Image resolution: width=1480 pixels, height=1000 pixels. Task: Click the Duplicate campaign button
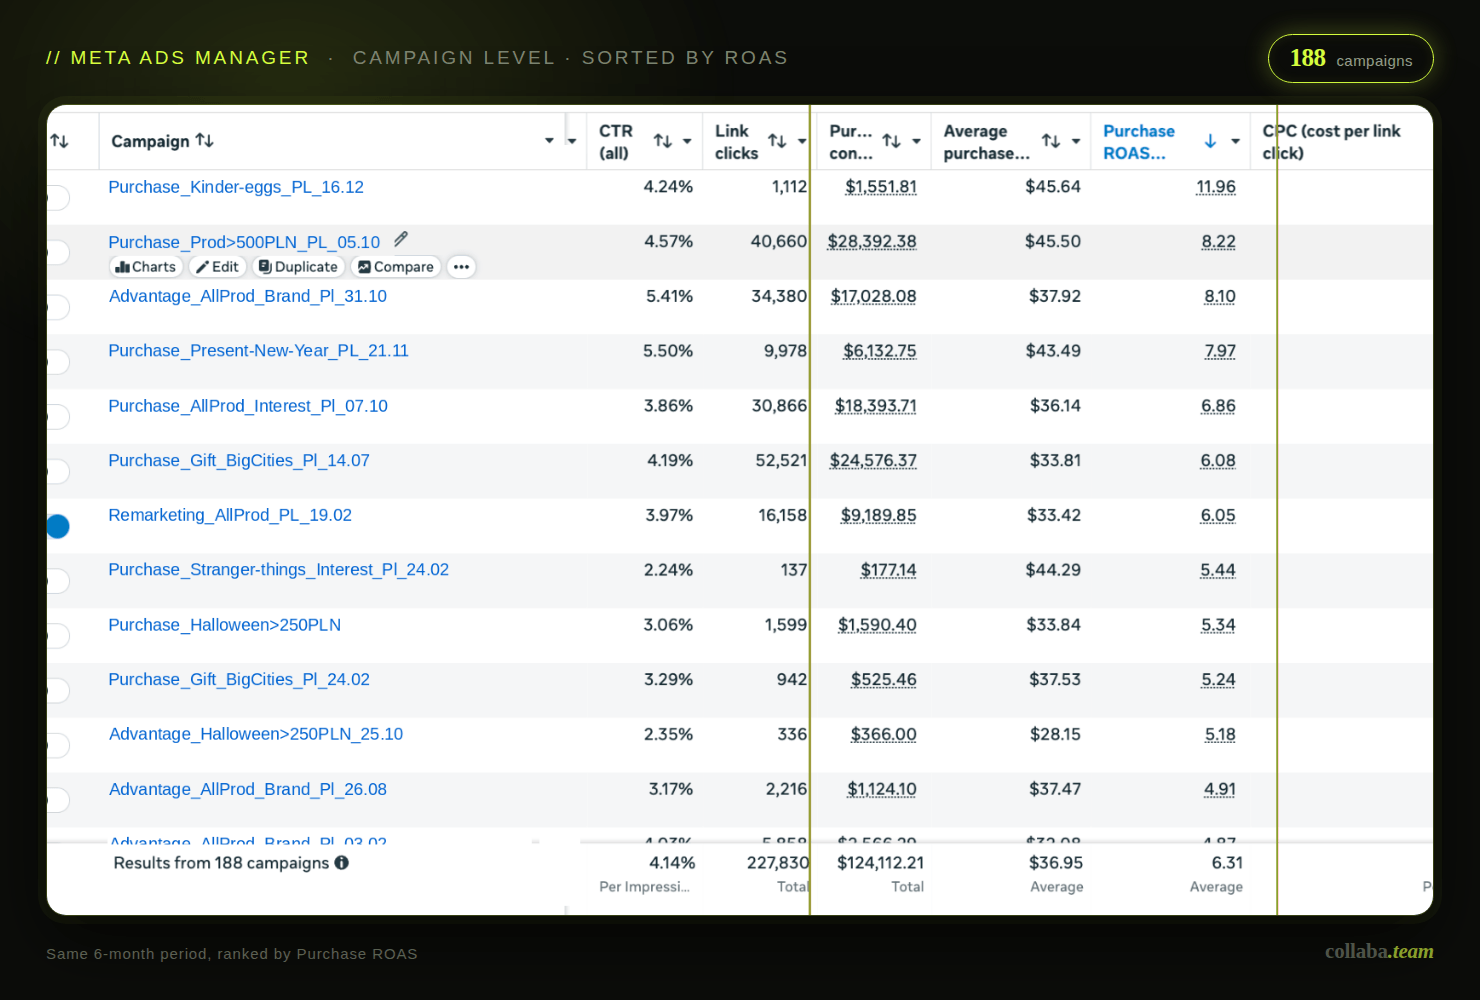click(x=298, y=267)
